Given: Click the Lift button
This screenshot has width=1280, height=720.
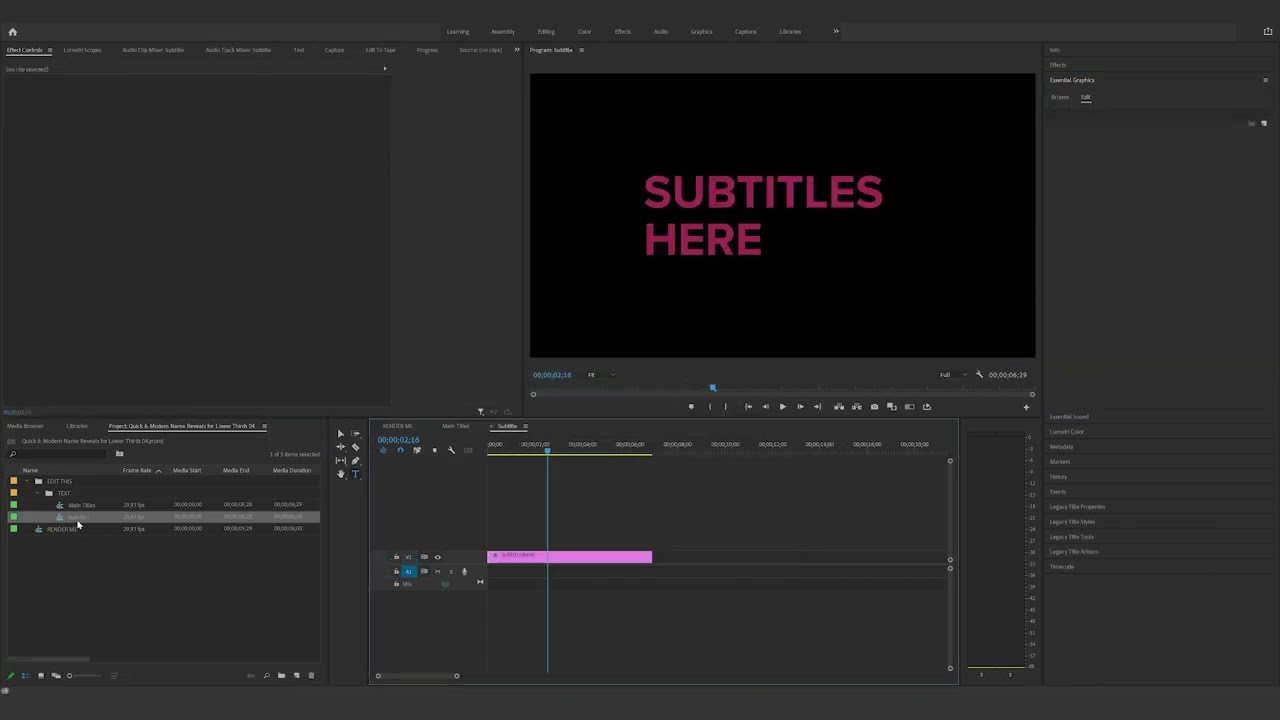Looking at the screenshot, I should click(x=839, y=407).
